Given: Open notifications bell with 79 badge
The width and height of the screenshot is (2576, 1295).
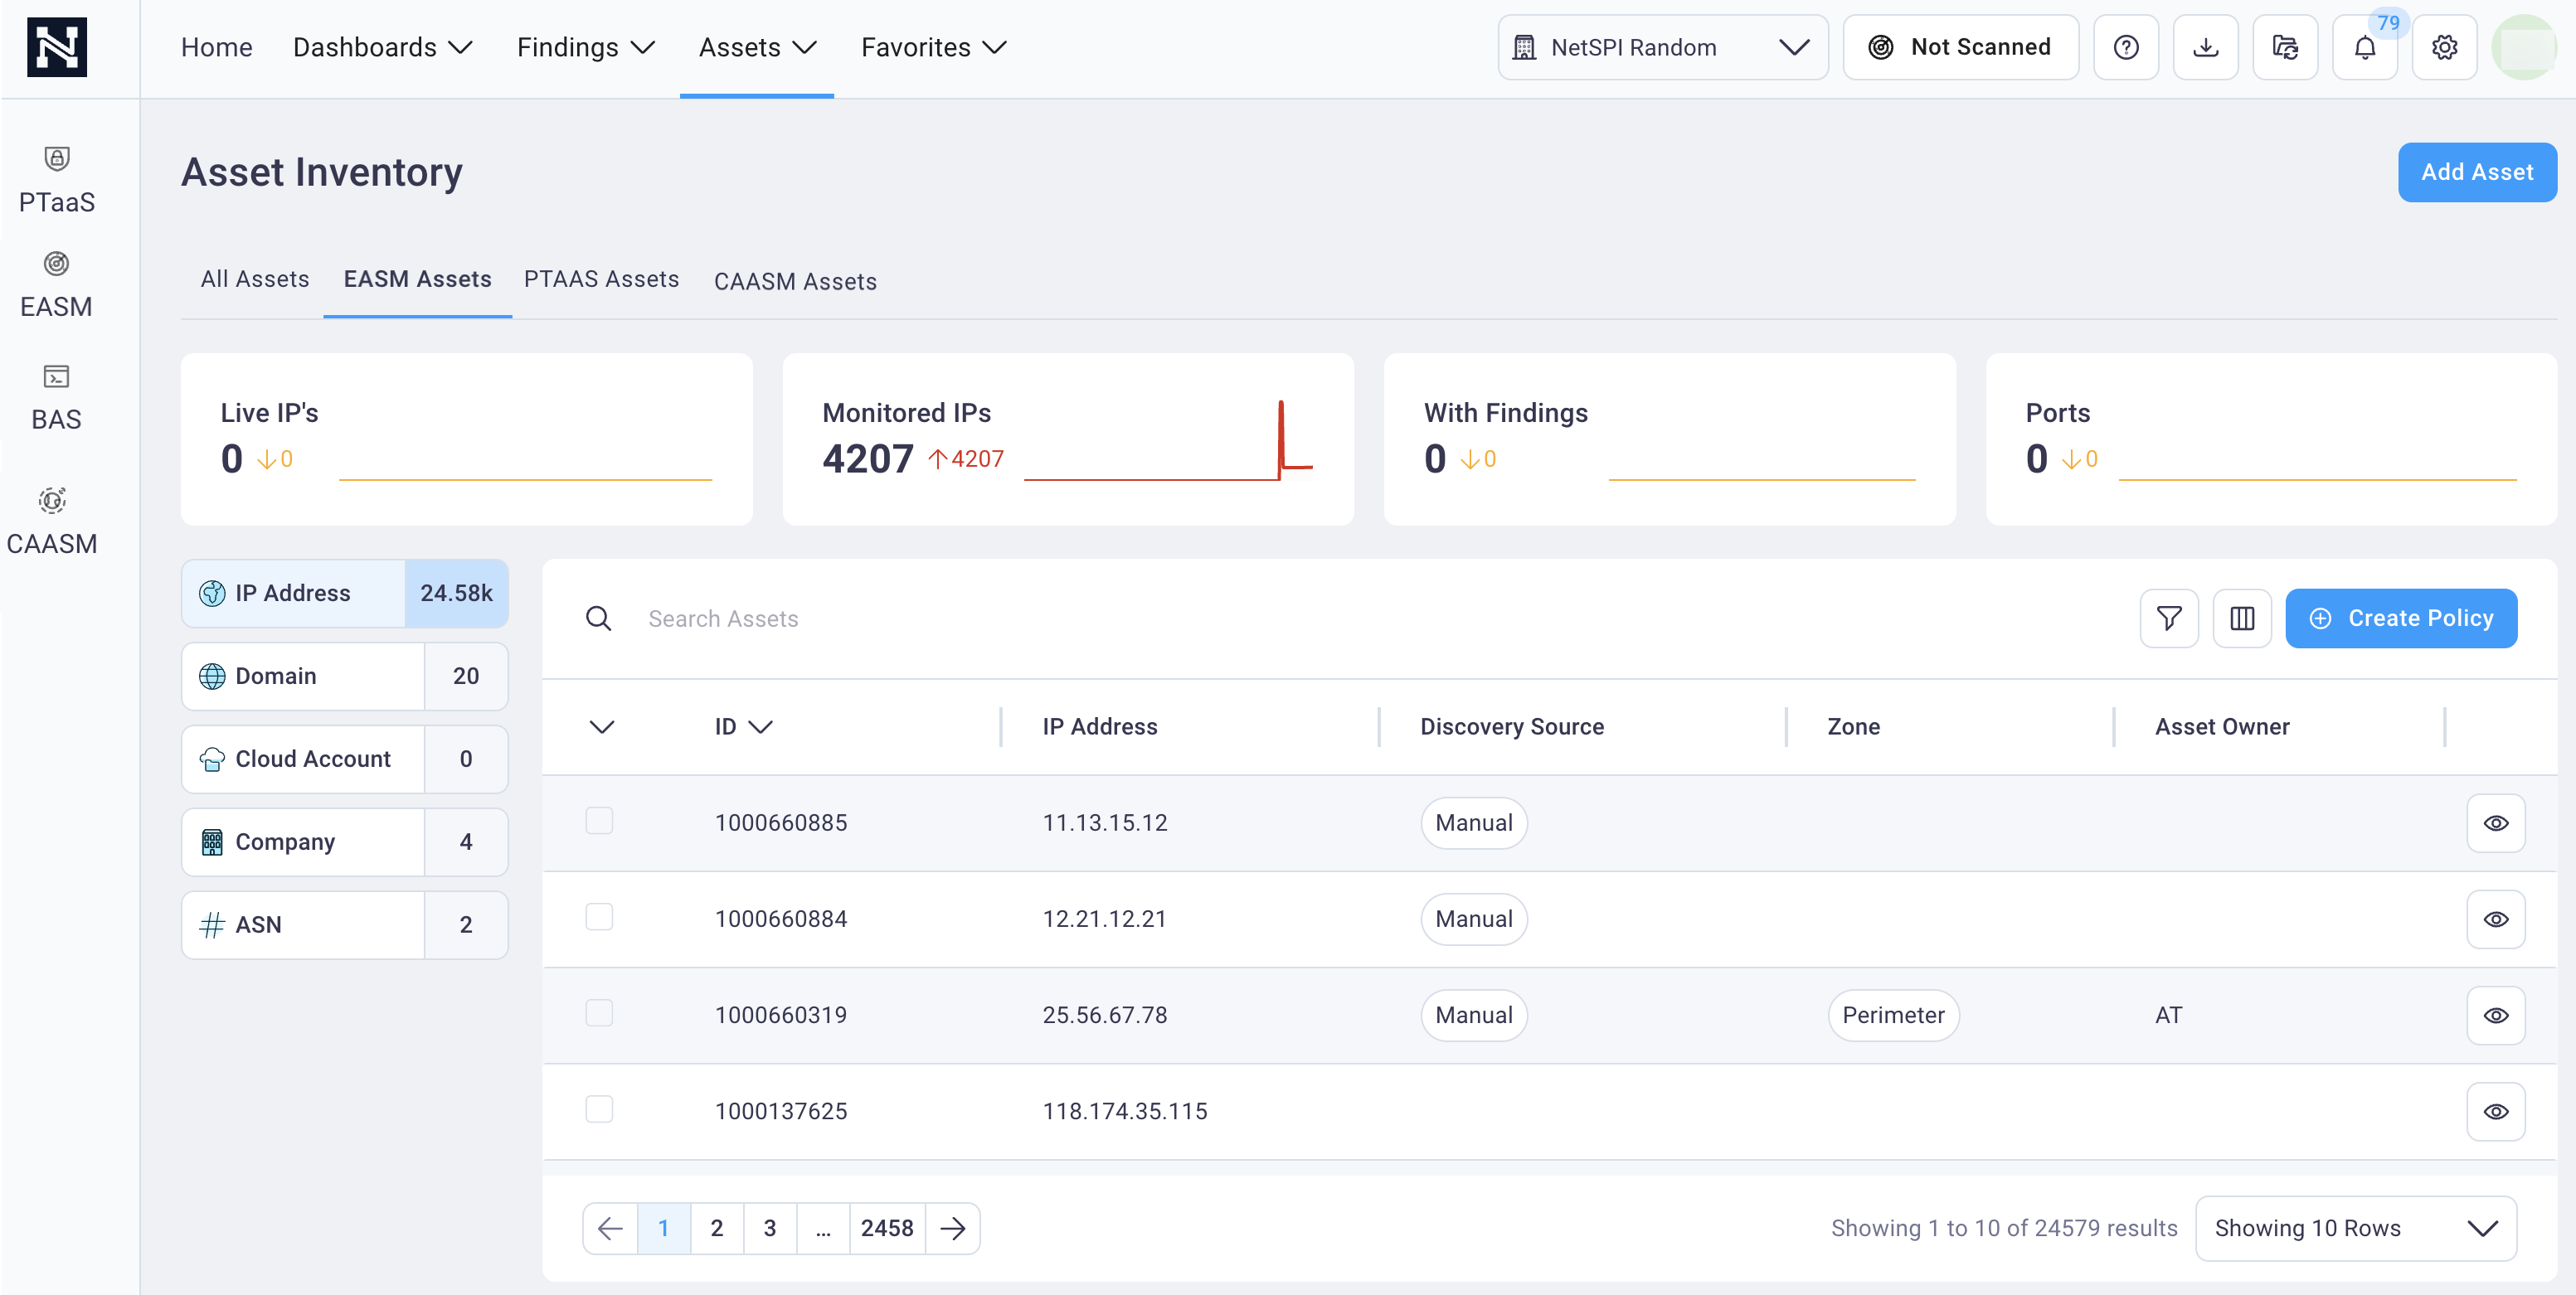Looking at the screenshot, I should pos(2364,47).
